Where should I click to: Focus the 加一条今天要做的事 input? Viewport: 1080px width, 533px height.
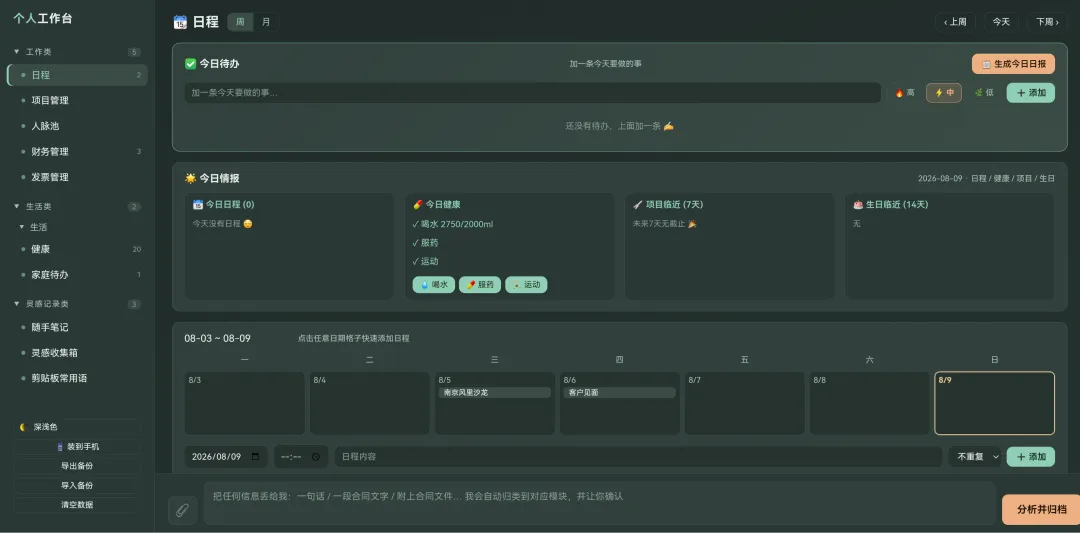click(532, 93)
